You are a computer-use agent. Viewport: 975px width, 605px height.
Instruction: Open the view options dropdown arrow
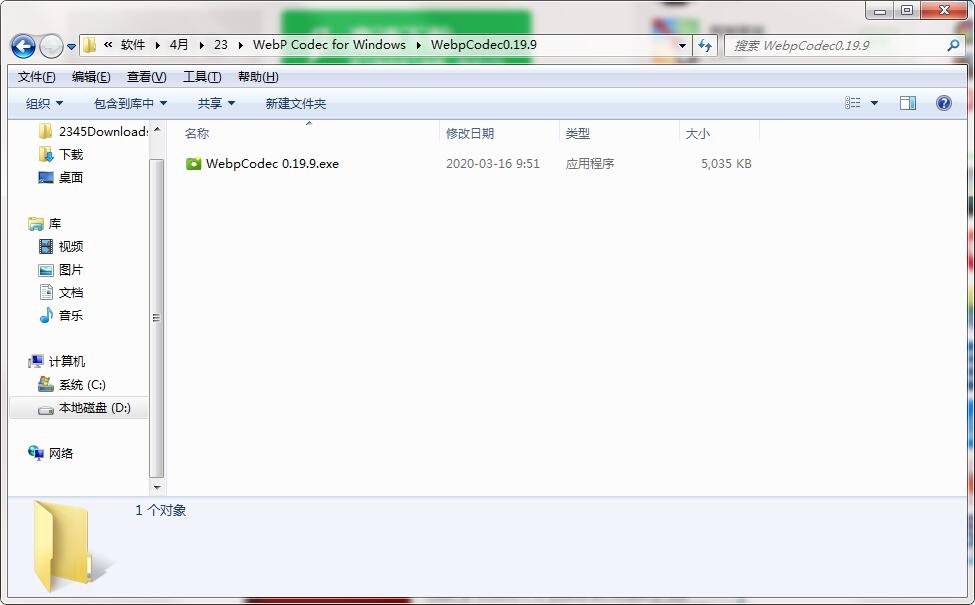[x=874, y=103]
